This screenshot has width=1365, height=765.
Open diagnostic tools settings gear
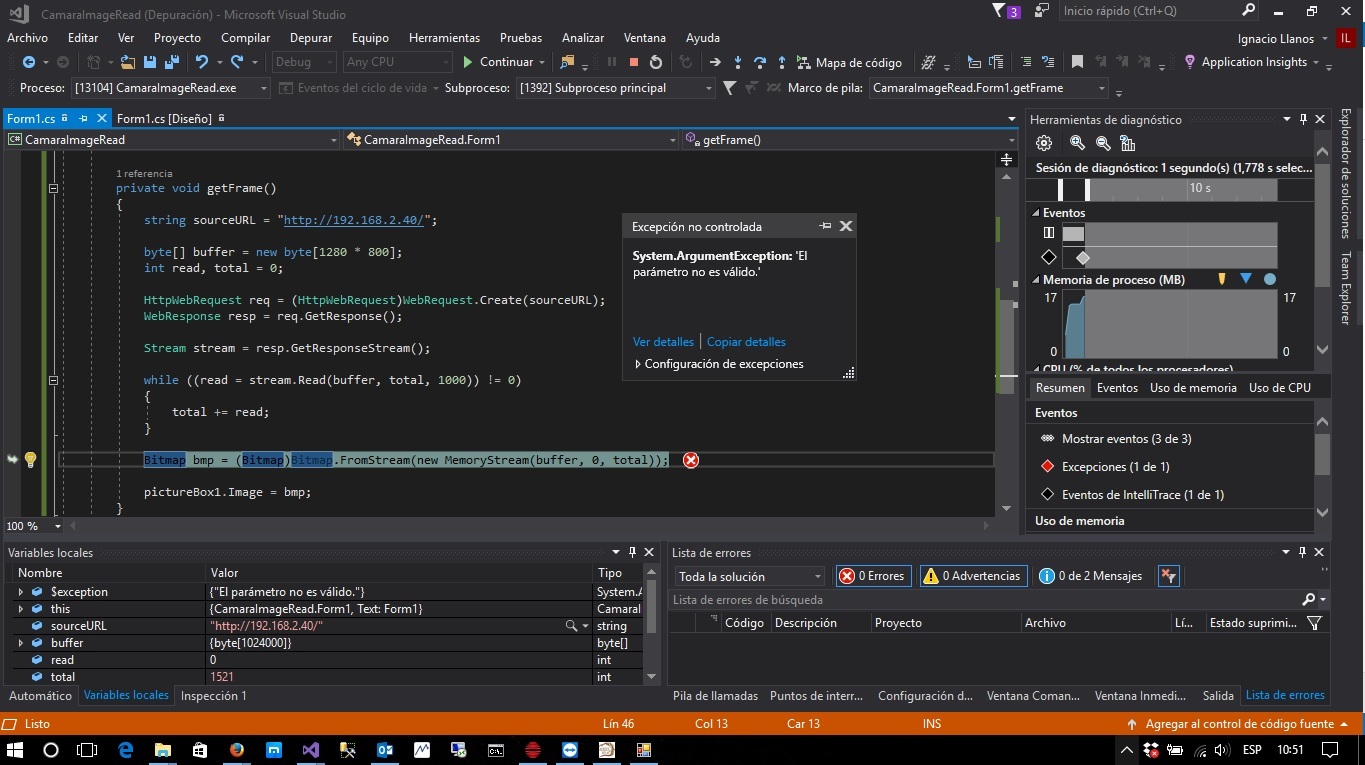pyautogui.click(x=1044, y=143)
